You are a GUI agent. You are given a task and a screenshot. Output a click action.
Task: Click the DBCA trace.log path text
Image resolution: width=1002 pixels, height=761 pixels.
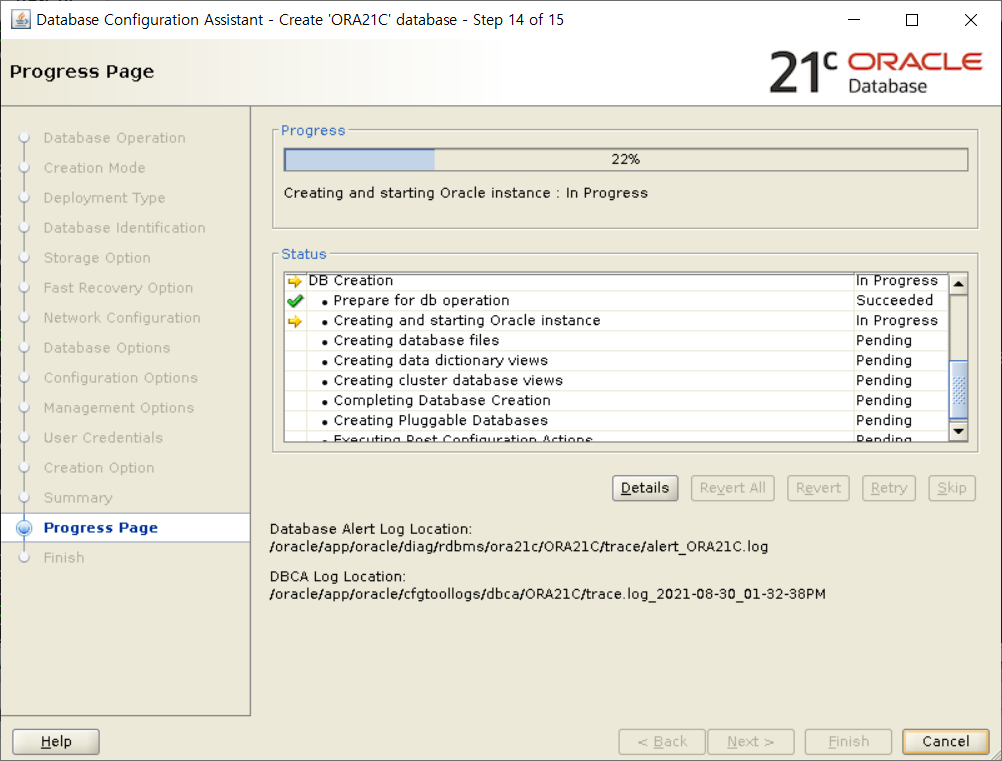(x=548, y=594)
